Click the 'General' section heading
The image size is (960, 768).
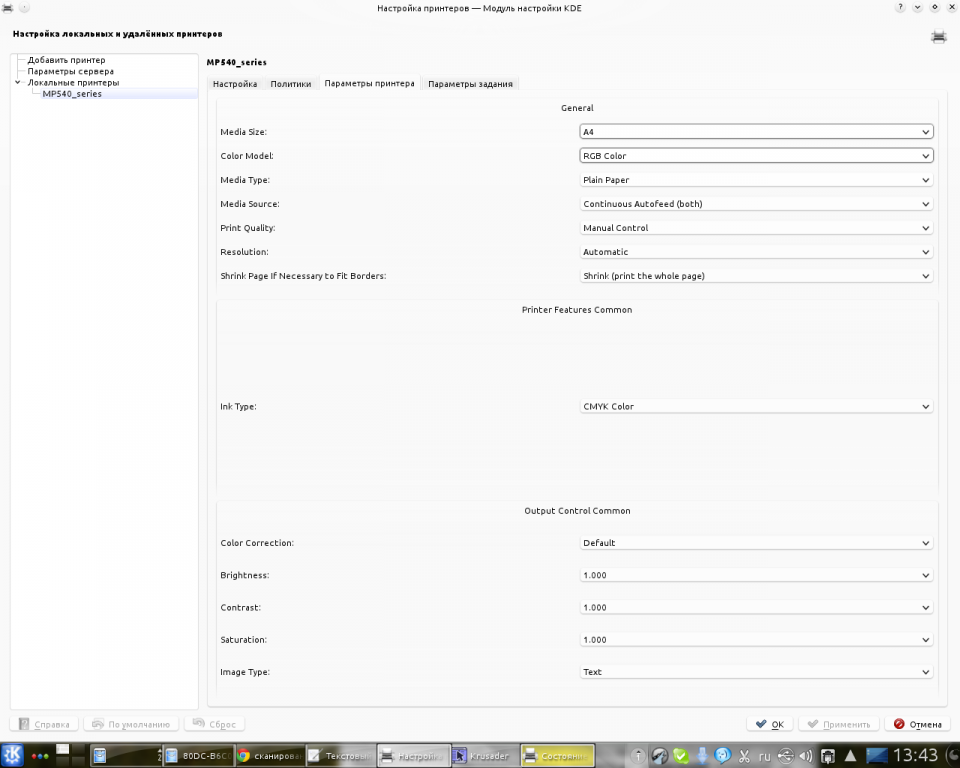click(577, 108)
